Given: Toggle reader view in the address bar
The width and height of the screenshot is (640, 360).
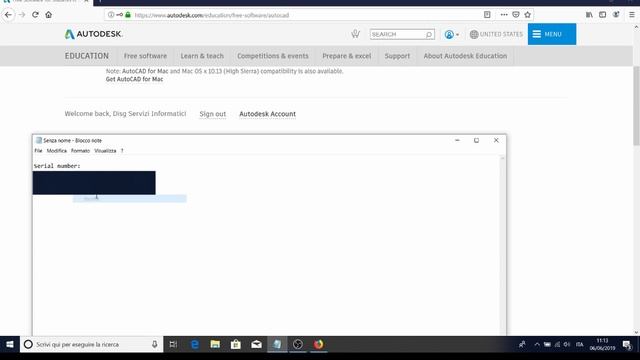Looking at the screenshot, I should point(487,15).
